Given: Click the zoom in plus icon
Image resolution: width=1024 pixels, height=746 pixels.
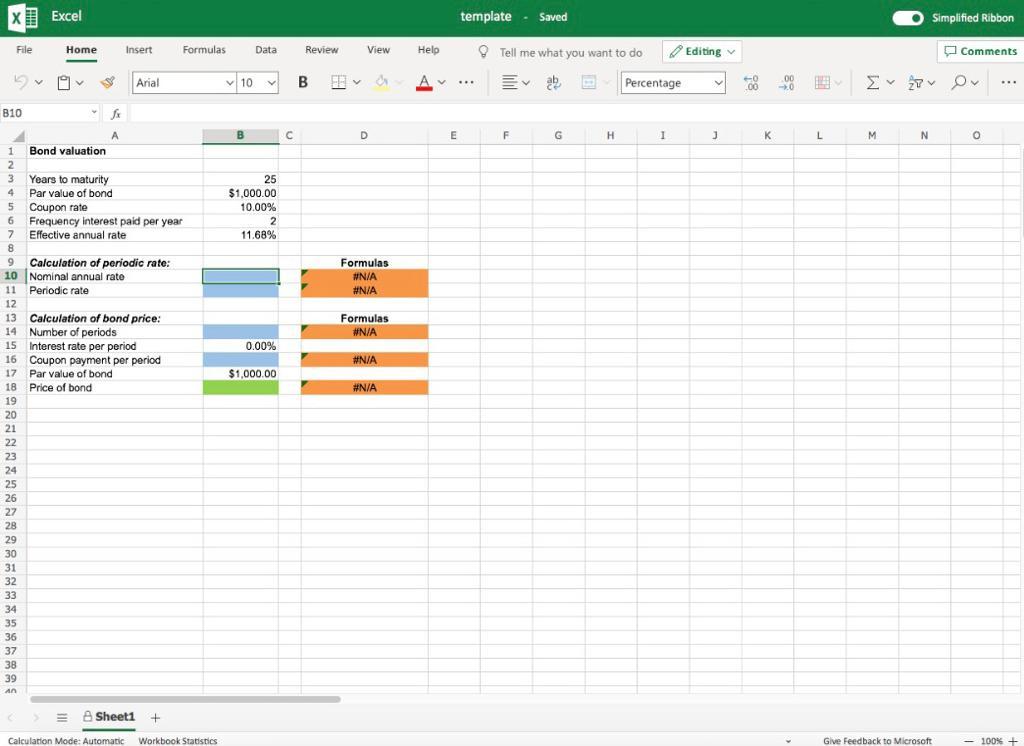Looking at the screenshot, I should coord(1013,741).
